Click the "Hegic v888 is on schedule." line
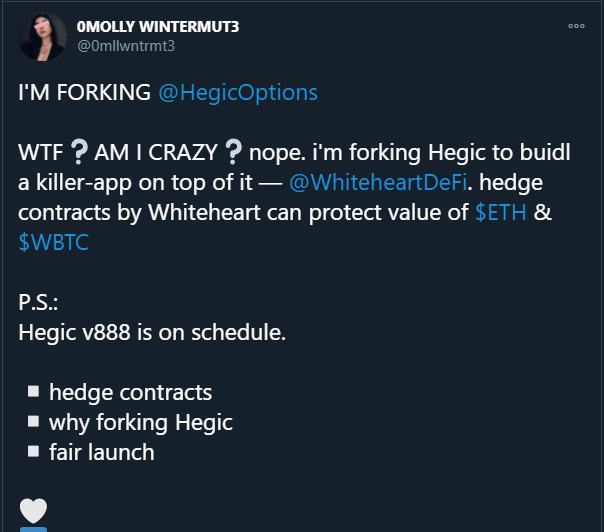This screenshot has width=604, height=532. 152,332
